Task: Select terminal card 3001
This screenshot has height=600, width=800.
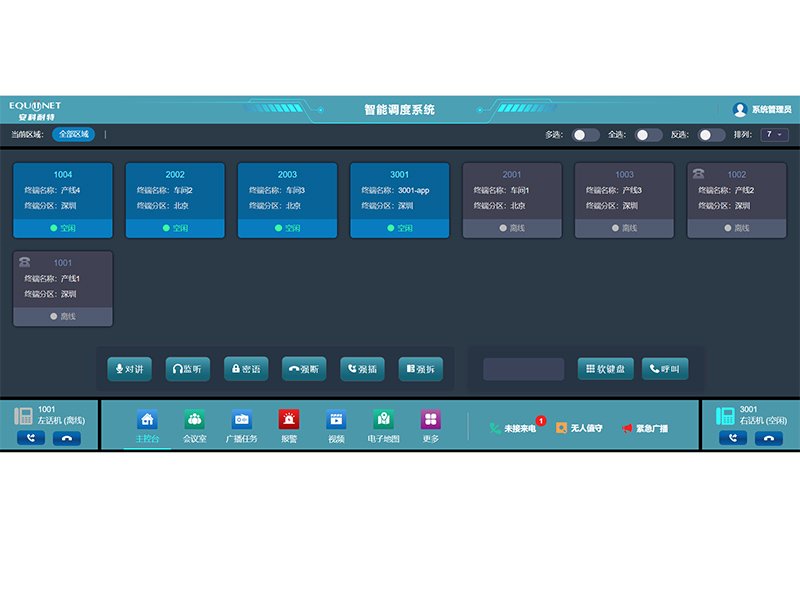Action: (x=399, y=200)
